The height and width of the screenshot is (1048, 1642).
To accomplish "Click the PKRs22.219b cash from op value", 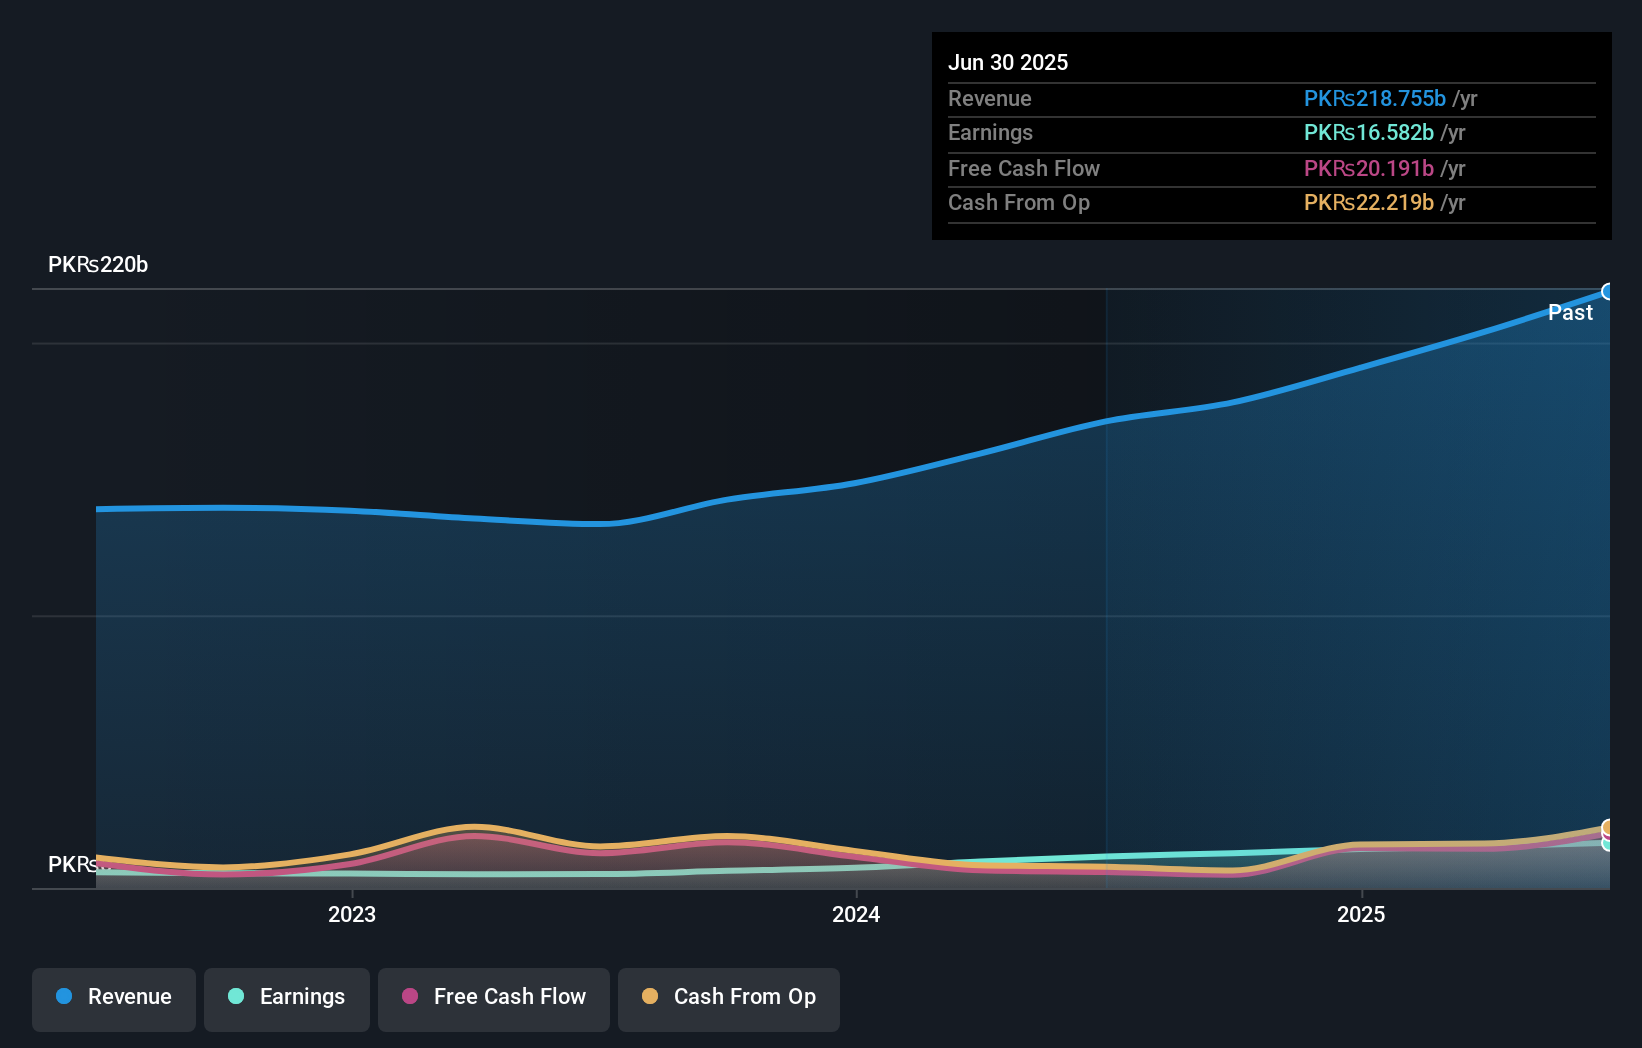I will (1369, 203).
